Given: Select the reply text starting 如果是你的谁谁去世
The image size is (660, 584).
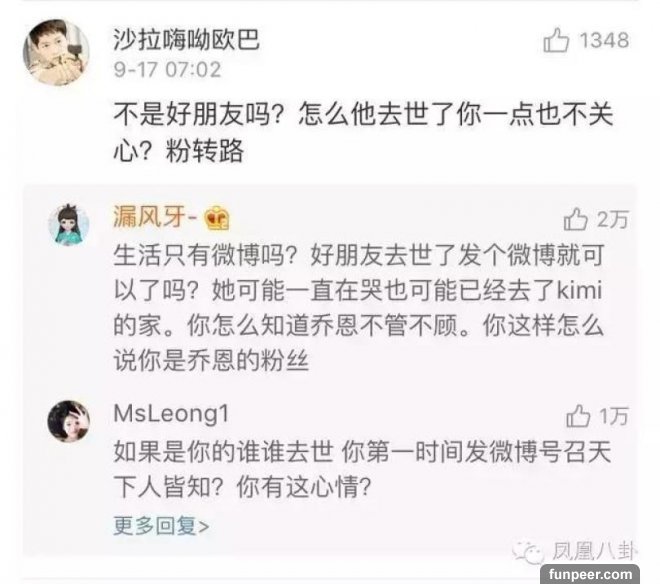Looking at the screenshot, I should [362, 470].
